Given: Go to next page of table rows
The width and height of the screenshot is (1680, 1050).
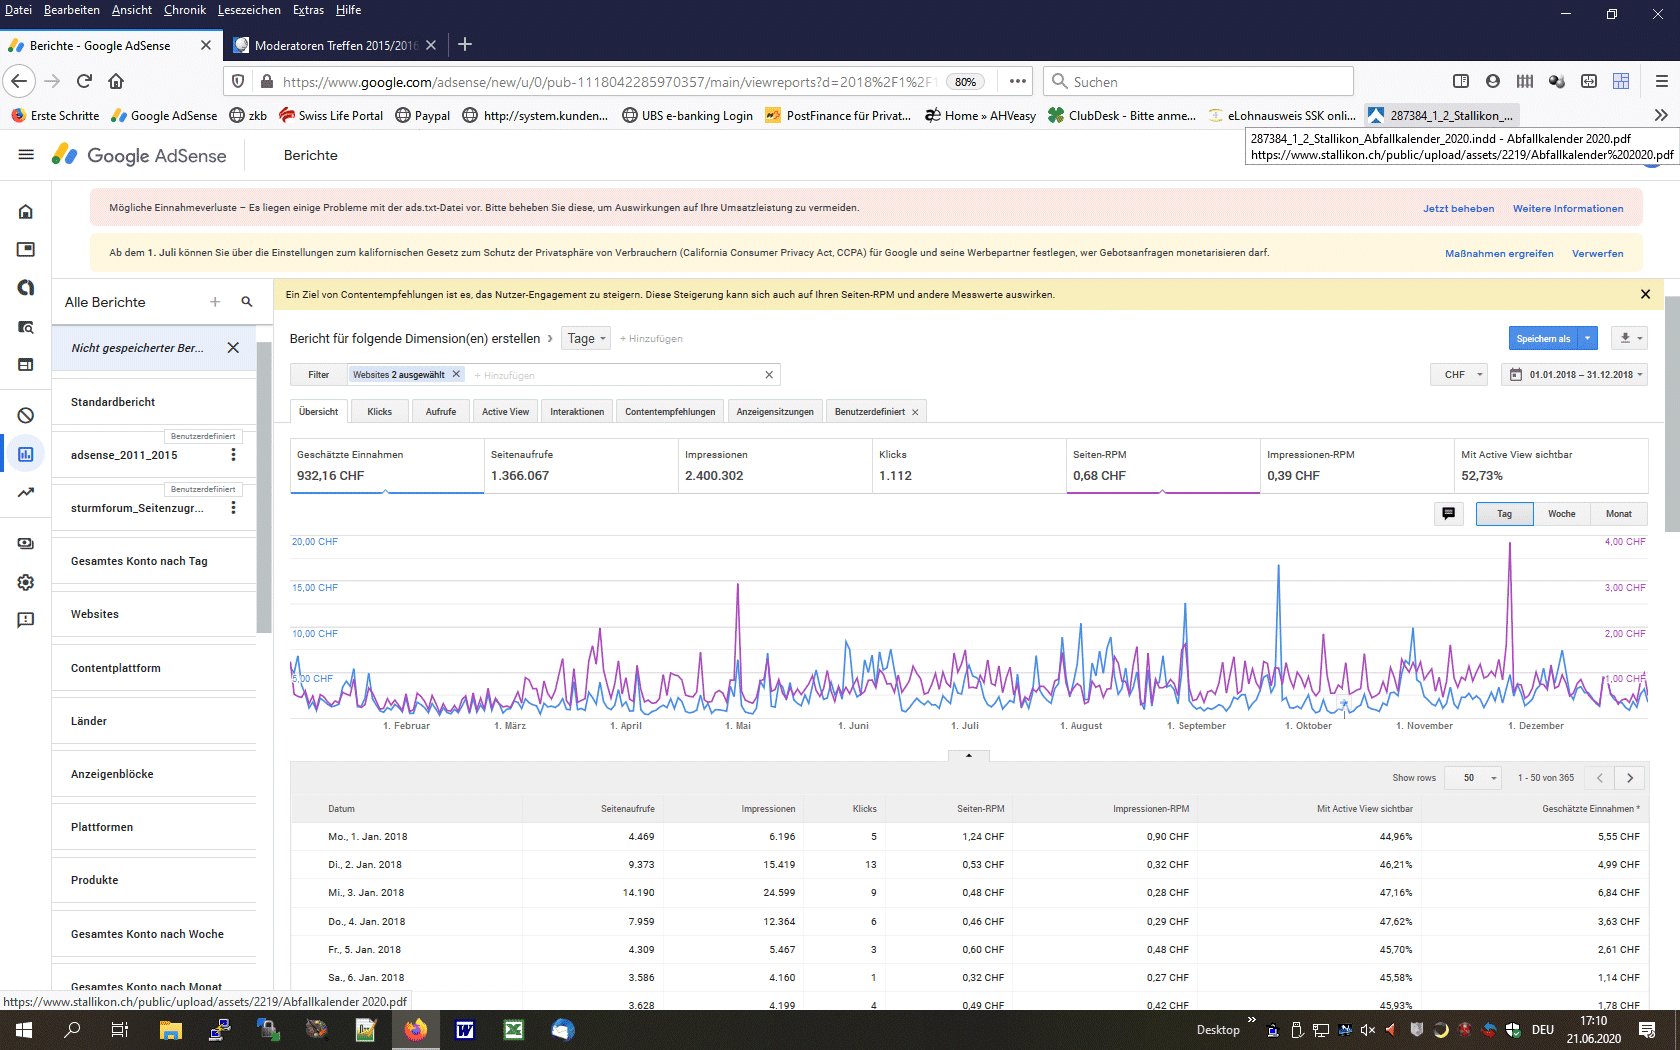Looking at the screenshot, I should coord(1630,778).
